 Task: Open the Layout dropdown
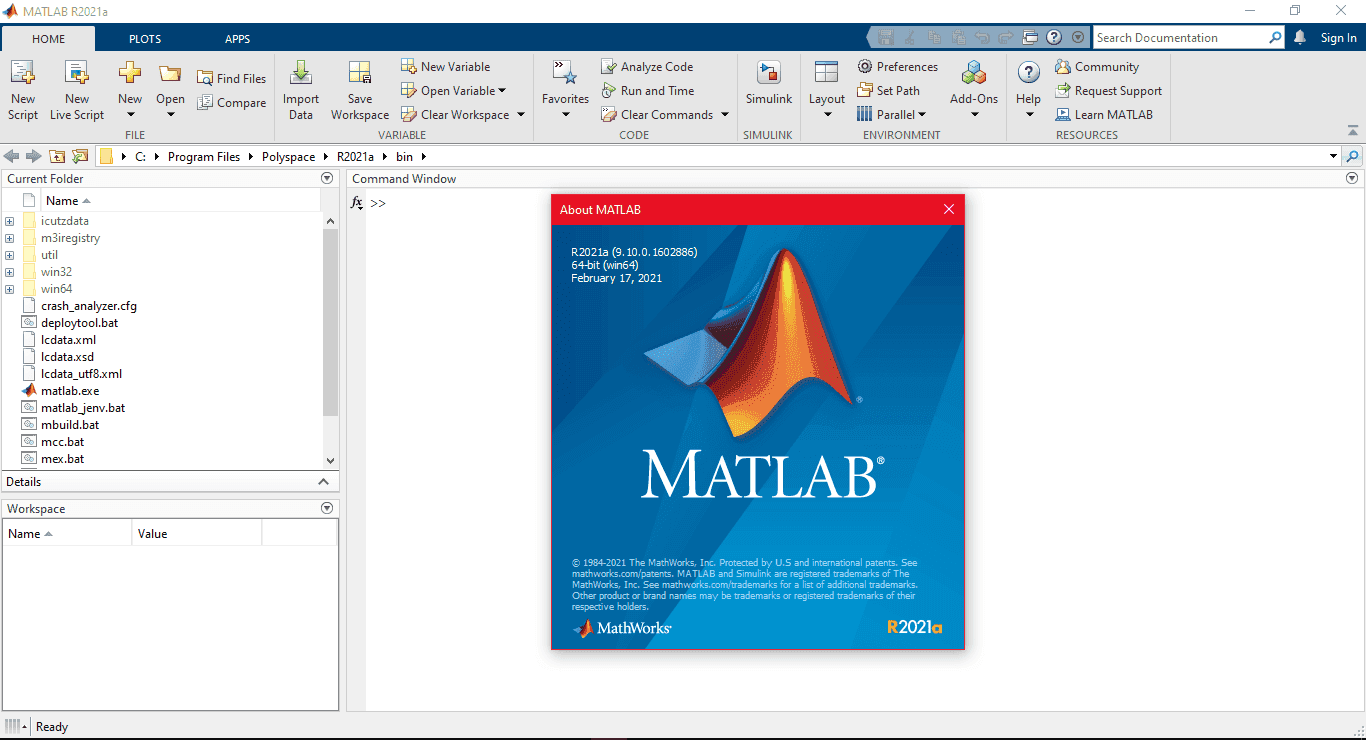[827, 114]
